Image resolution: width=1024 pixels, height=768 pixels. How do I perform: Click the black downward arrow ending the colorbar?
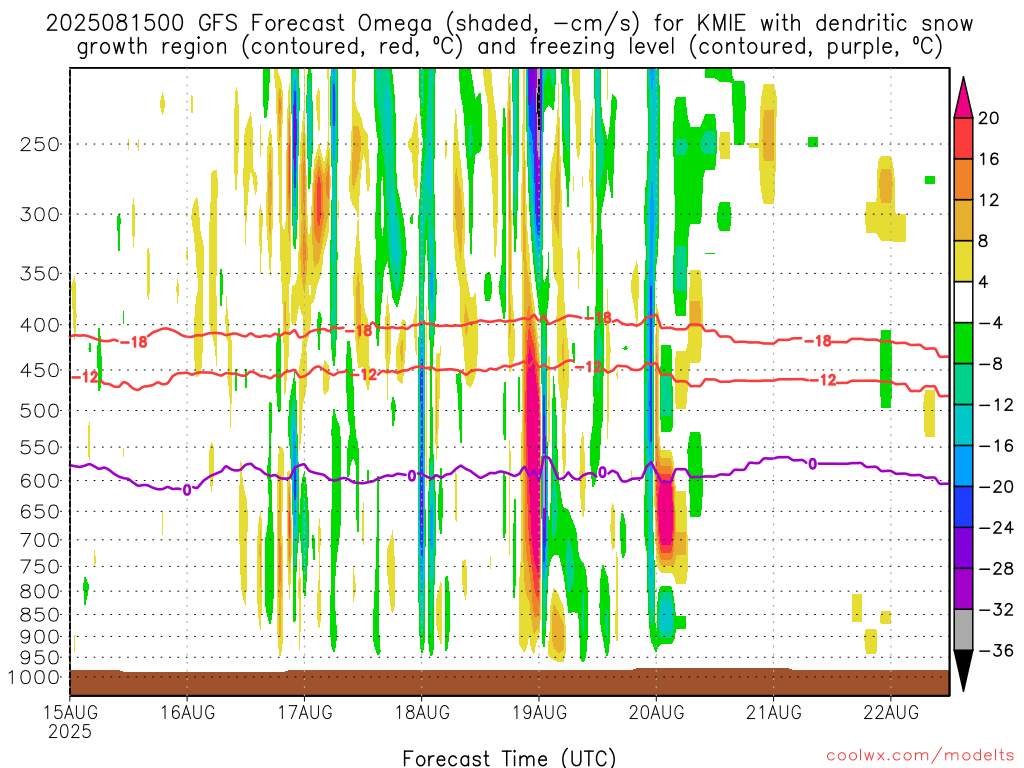(963, 671)
